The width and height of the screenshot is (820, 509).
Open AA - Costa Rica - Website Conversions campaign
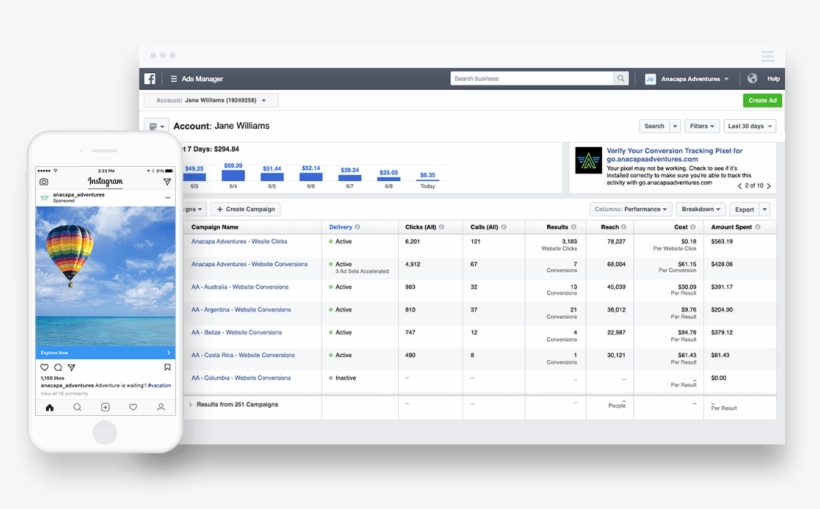point(243,355)
